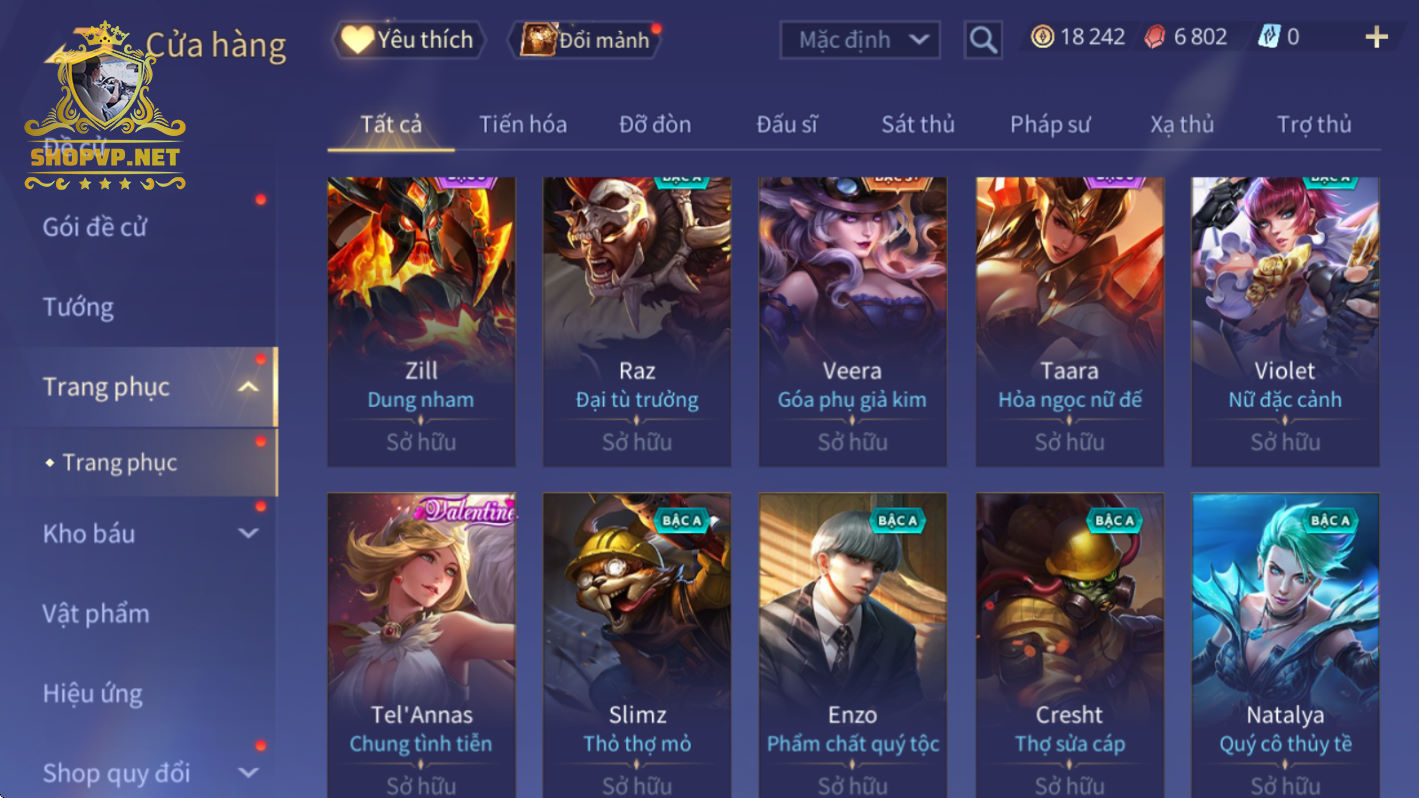1419x798 pixels.
Task: Switch to the Tiến hóa tab
Action: [x=522, y=124]
